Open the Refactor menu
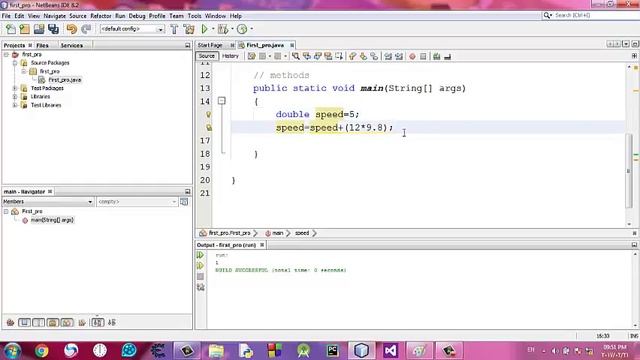 click(101, 16)
